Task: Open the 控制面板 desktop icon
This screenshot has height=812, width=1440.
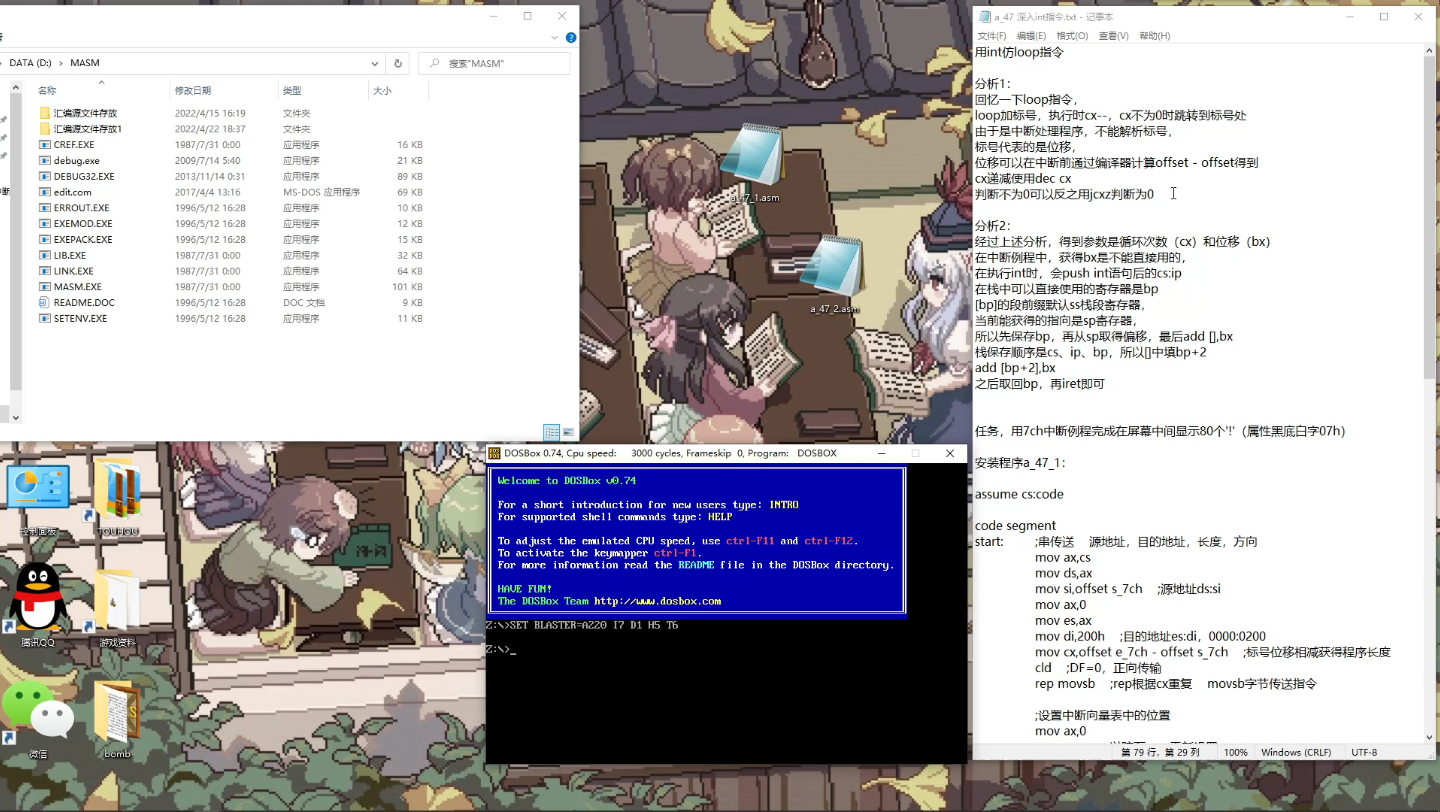Action: [37, 497]
